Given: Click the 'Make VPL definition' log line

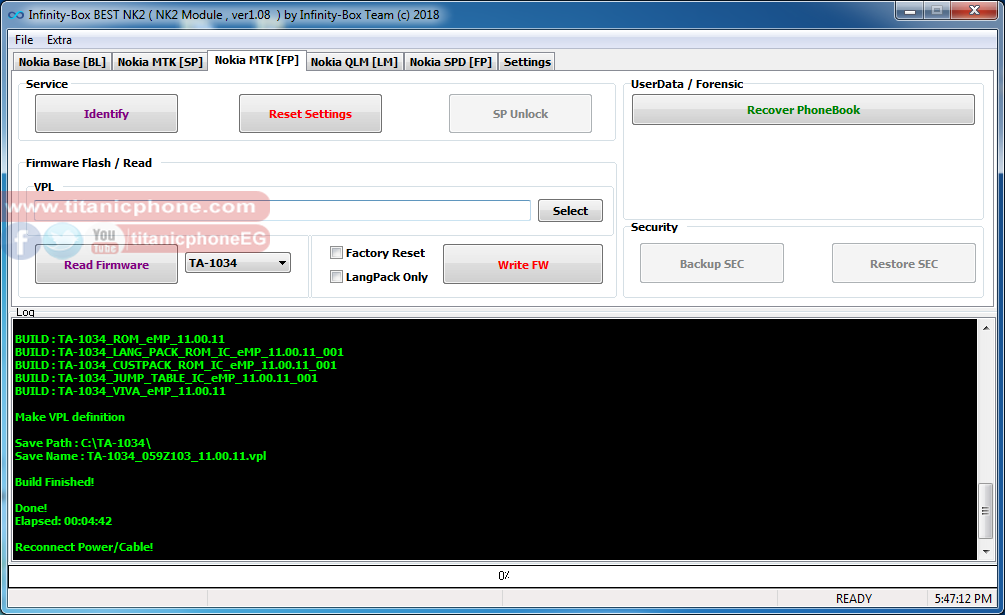Looking at the screenshot, I should coord(70,417).
